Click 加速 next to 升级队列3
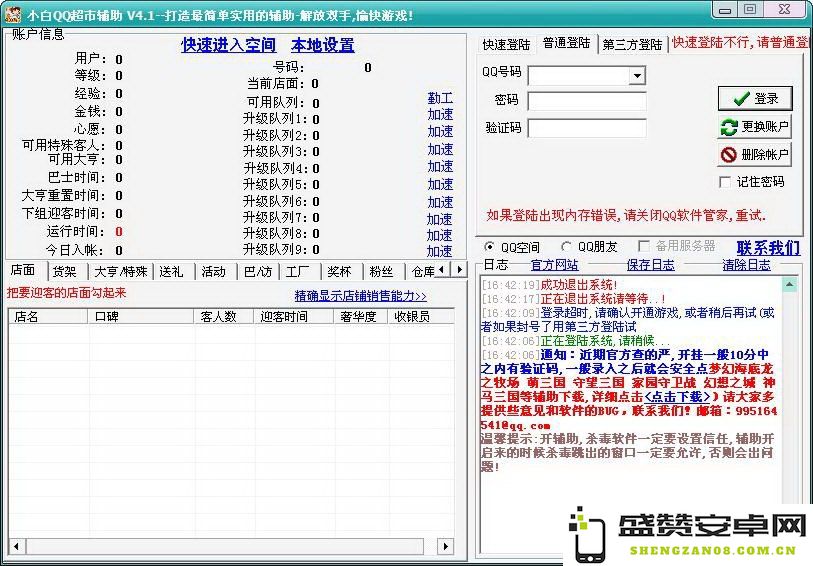 click(440, 149)
